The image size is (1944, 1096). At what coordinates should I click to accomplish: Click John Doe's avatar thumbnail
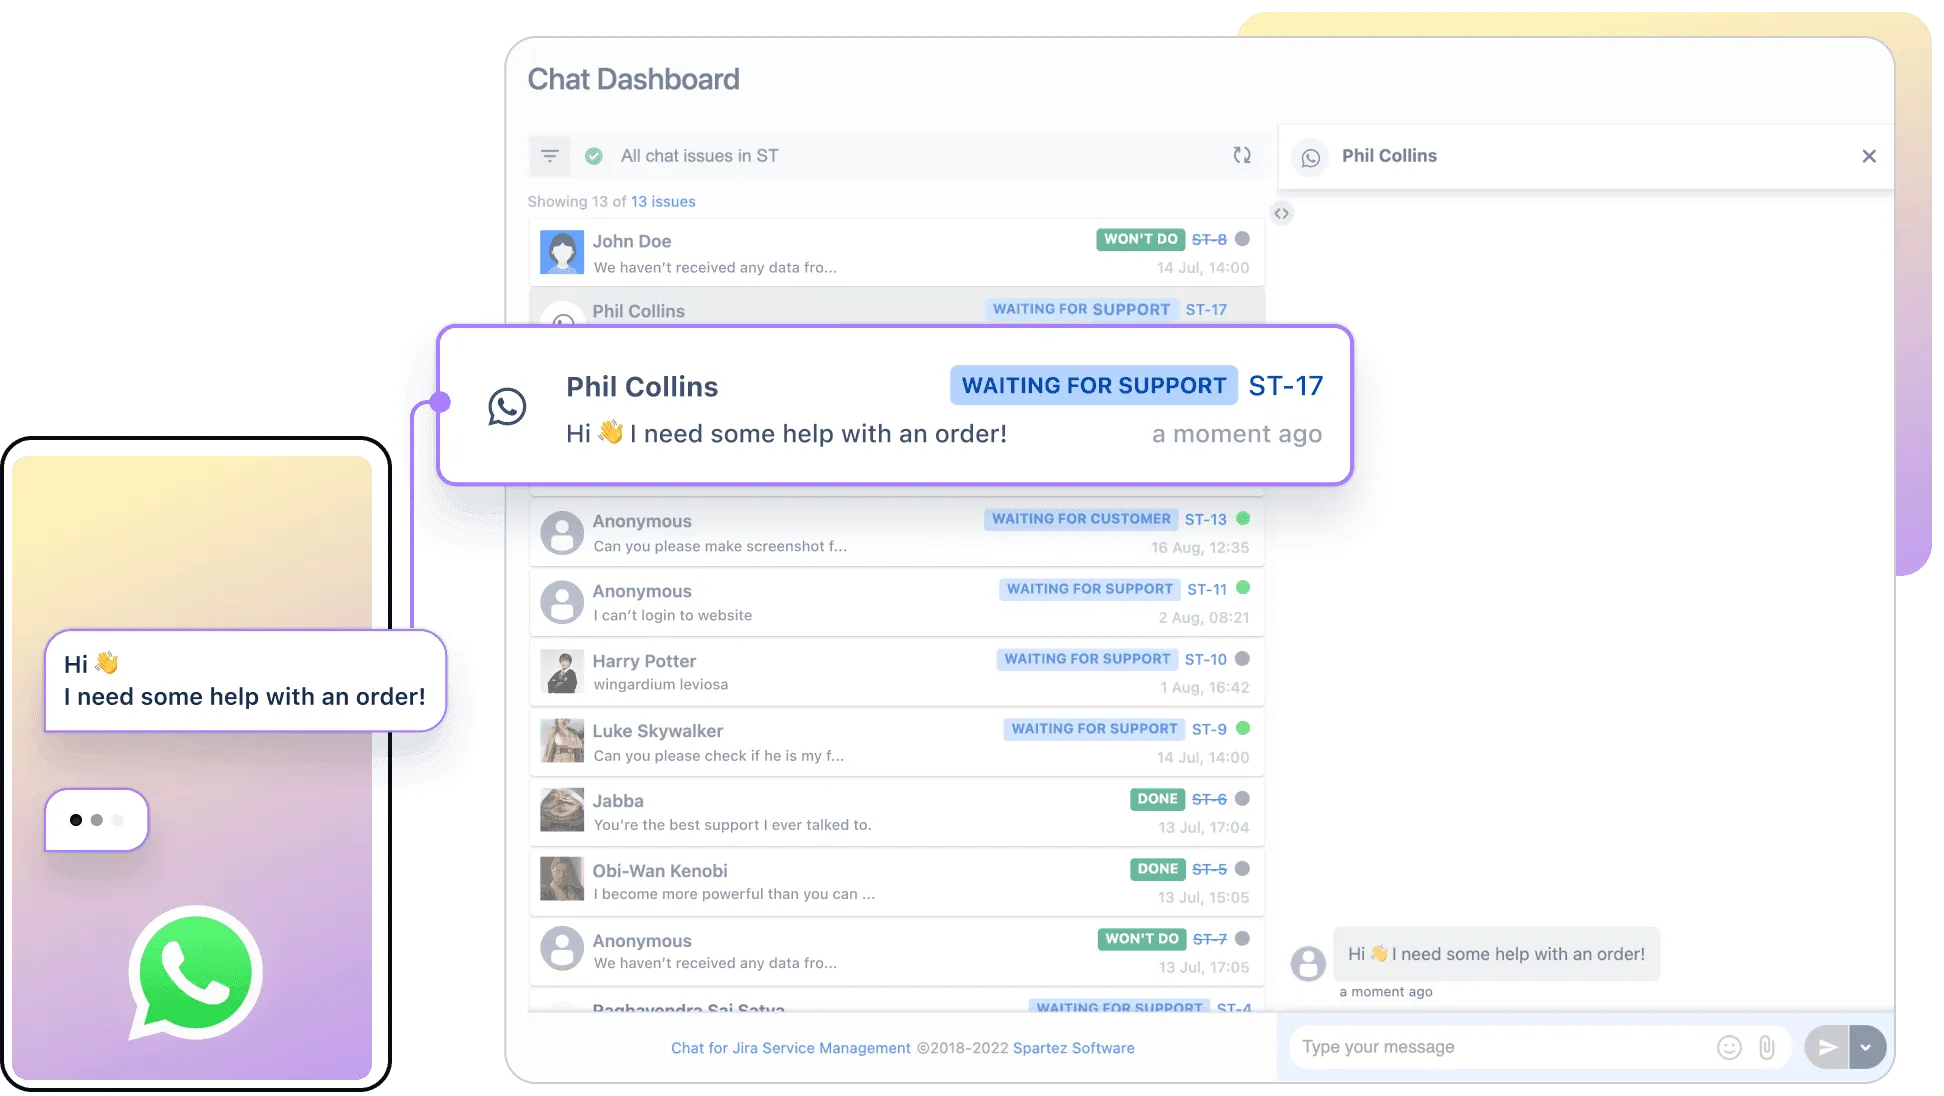[x=562, y=252]
